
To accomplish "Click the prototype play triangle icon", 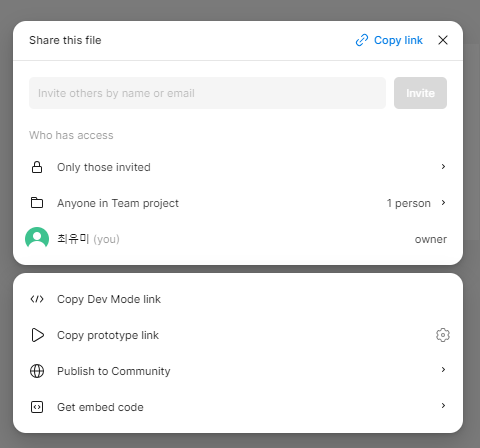I will (x=38, y=335).
